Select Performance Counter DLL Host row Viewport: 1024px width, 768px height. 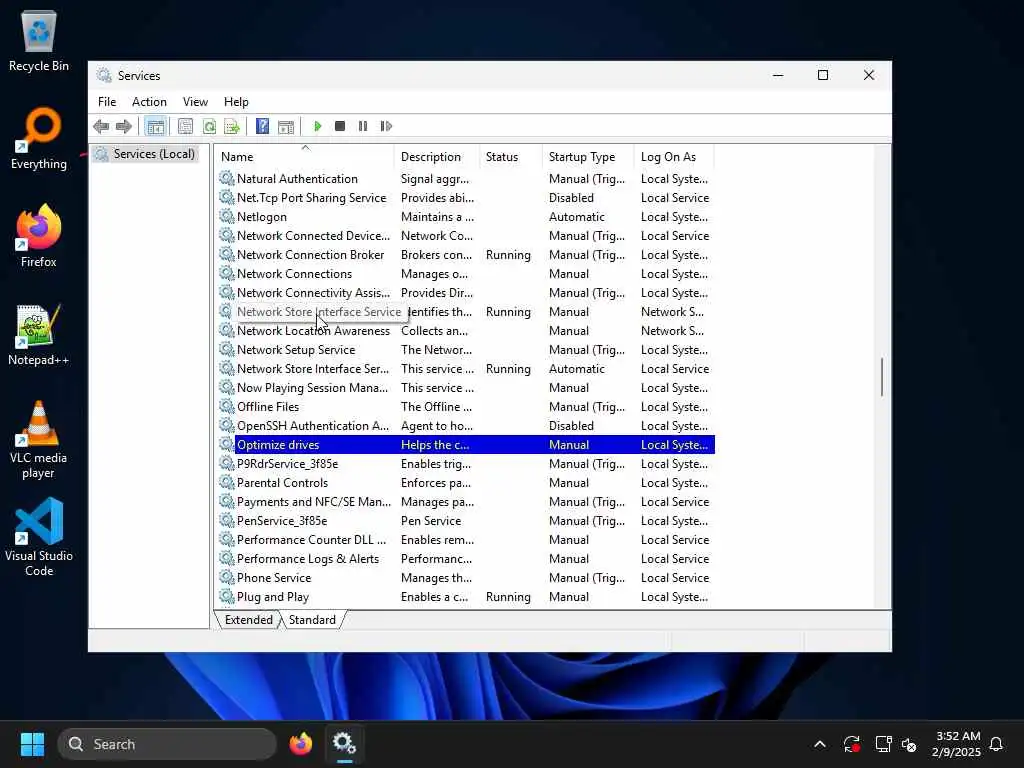click(466, 539)
